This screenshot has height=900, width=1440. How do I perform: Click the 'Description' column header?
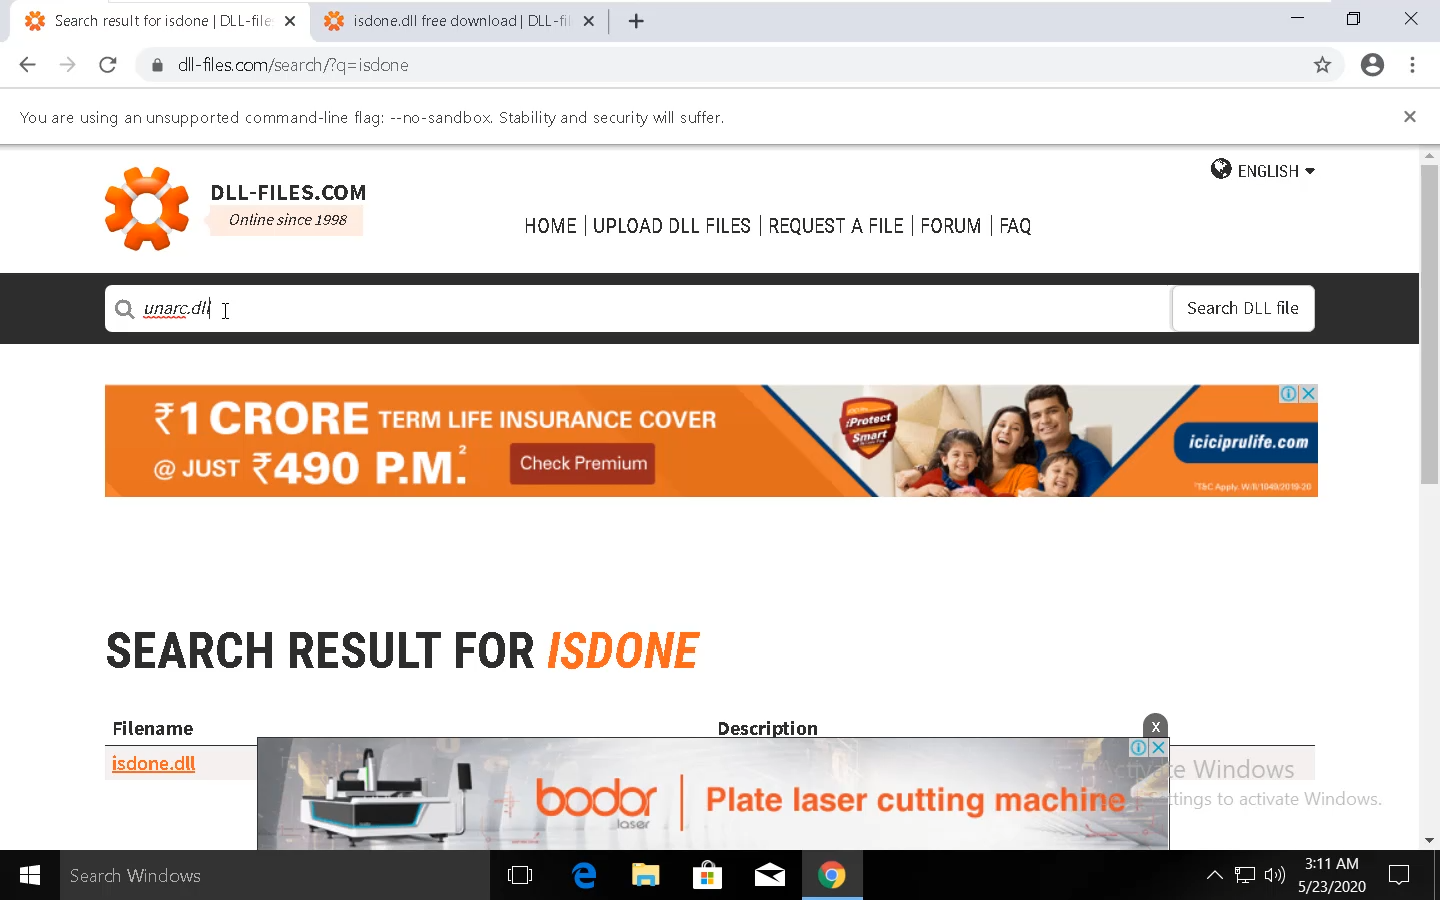tap(768, 728)
